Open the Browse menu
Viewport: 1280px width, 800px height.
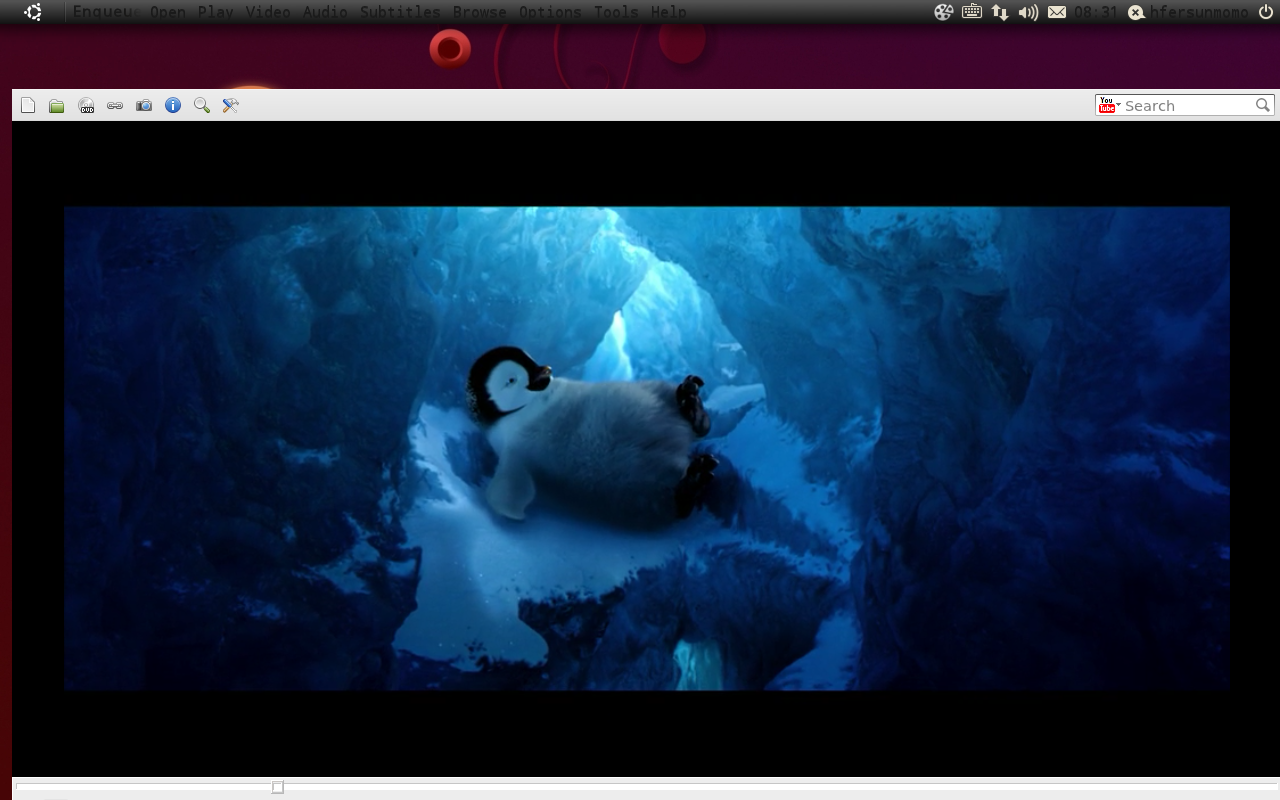[479, 12]
